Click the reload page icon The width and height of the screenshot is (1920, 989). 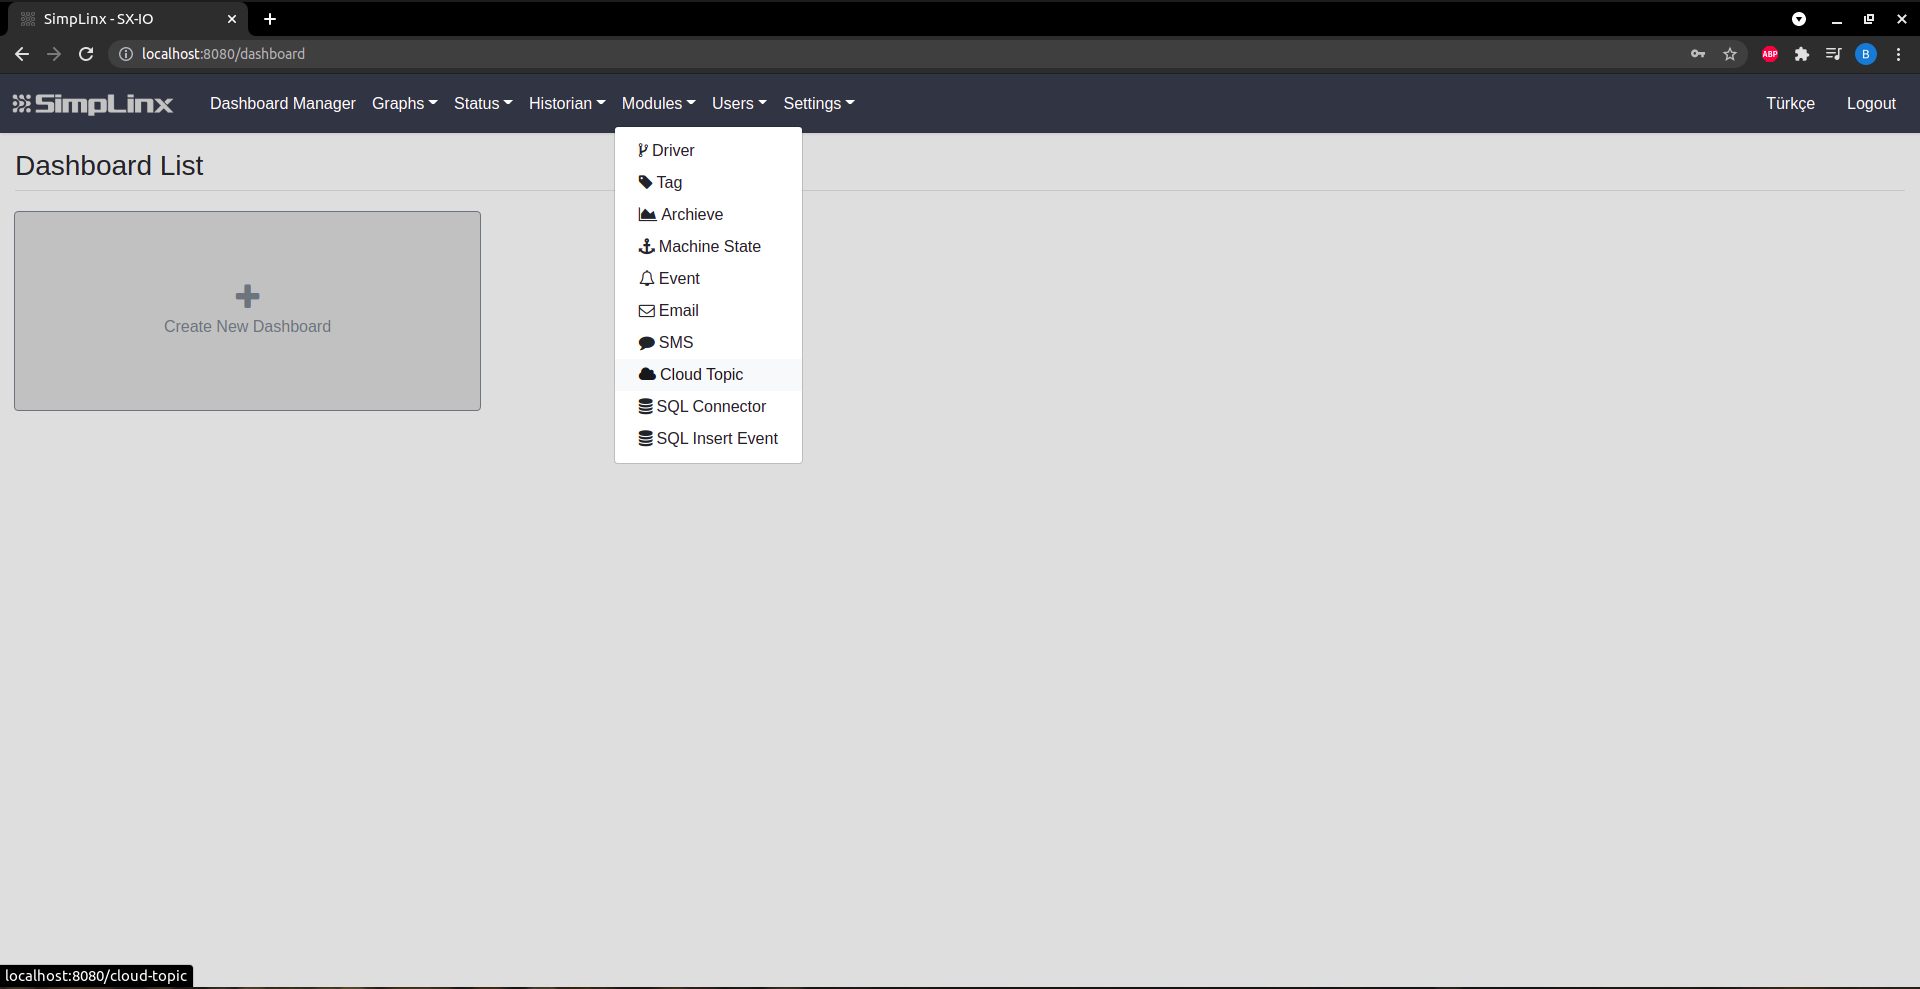pos(86,54)
